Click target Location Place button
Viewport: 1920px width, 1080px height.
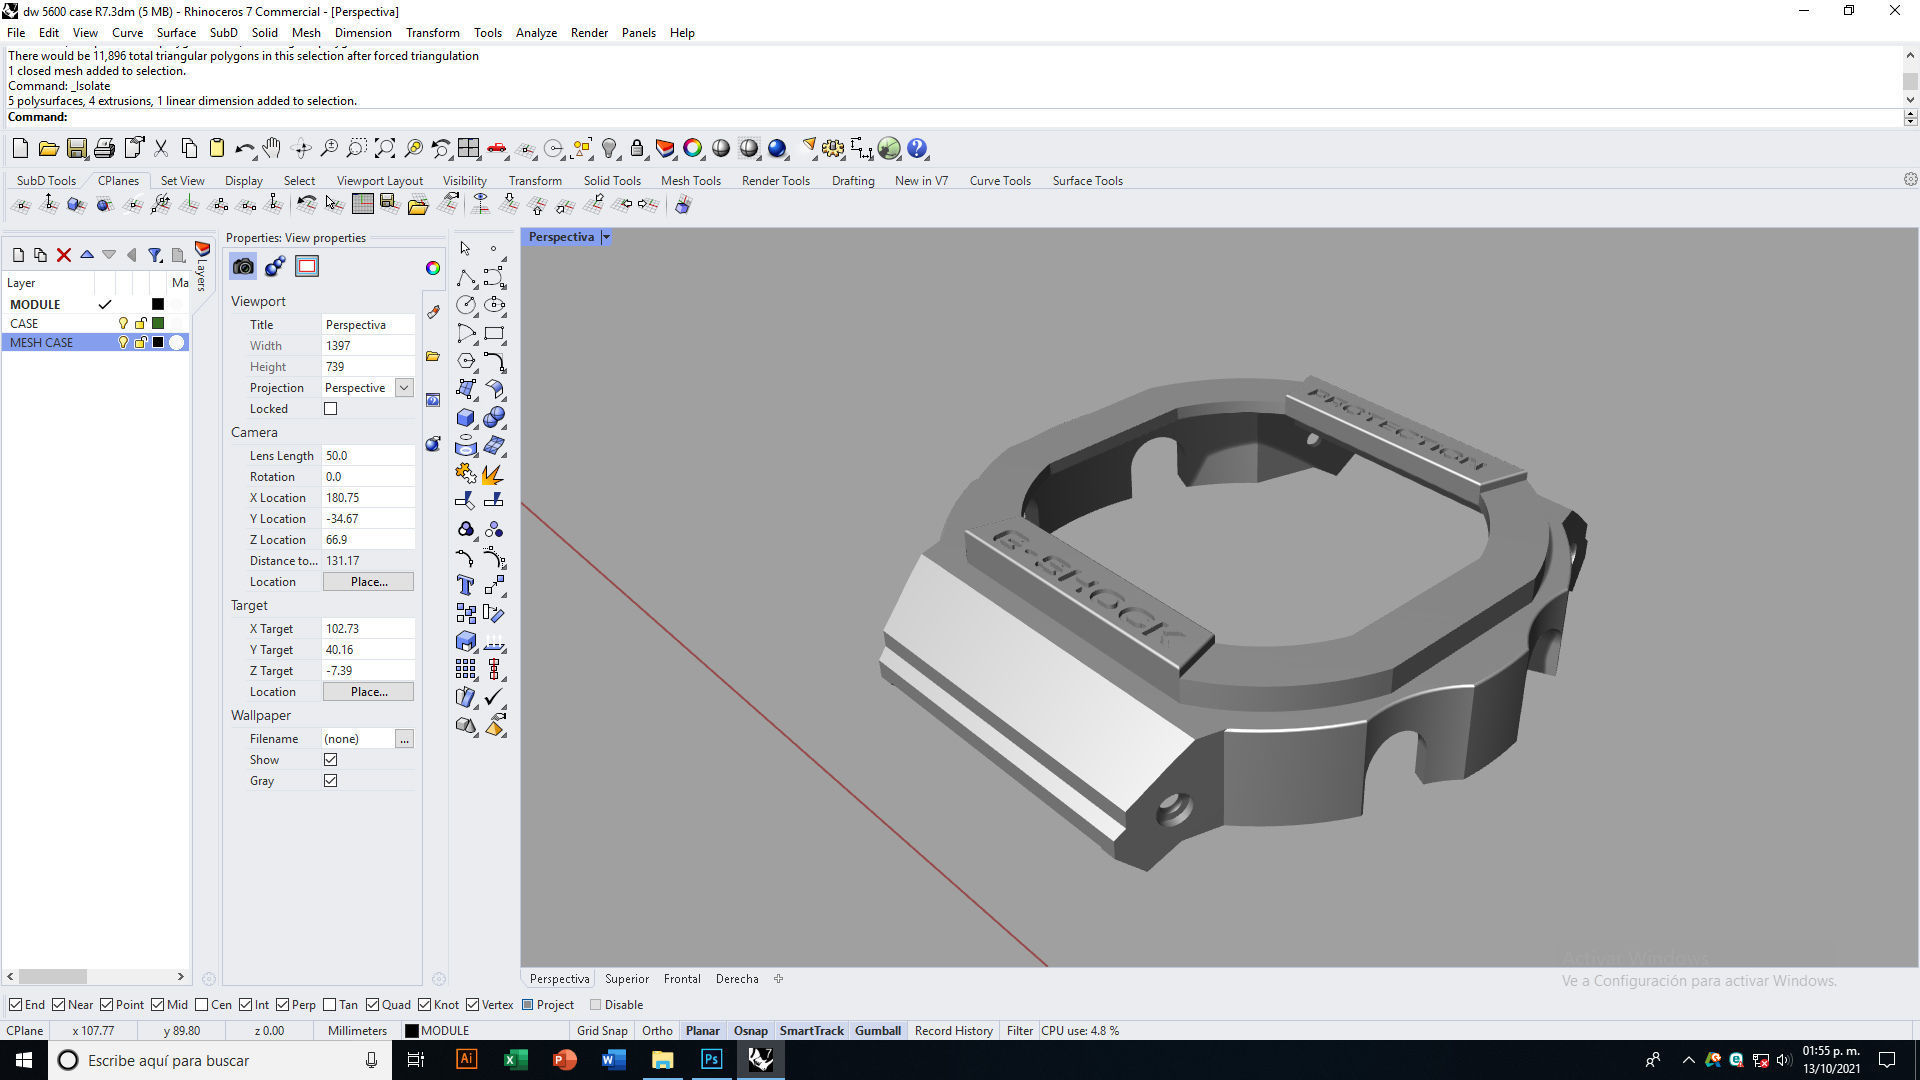tap(368, 692)
